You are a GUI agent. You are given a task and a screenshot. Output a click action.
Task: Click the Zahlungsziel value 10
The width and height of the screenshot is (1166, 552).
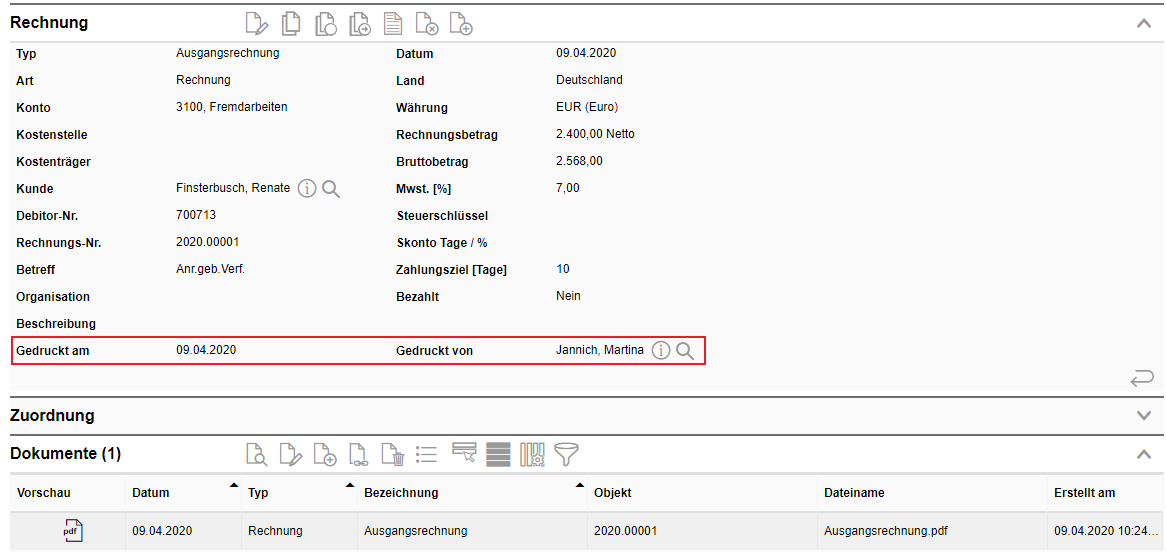[563, 269]
